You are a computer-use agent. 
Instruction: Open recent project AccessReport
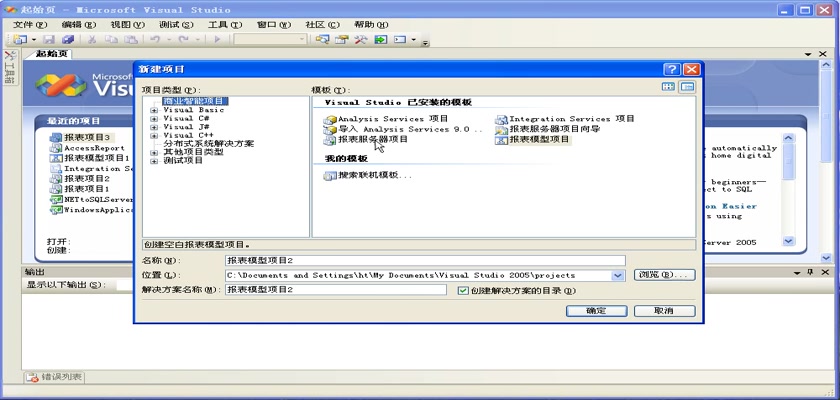(x=88, y=148)
